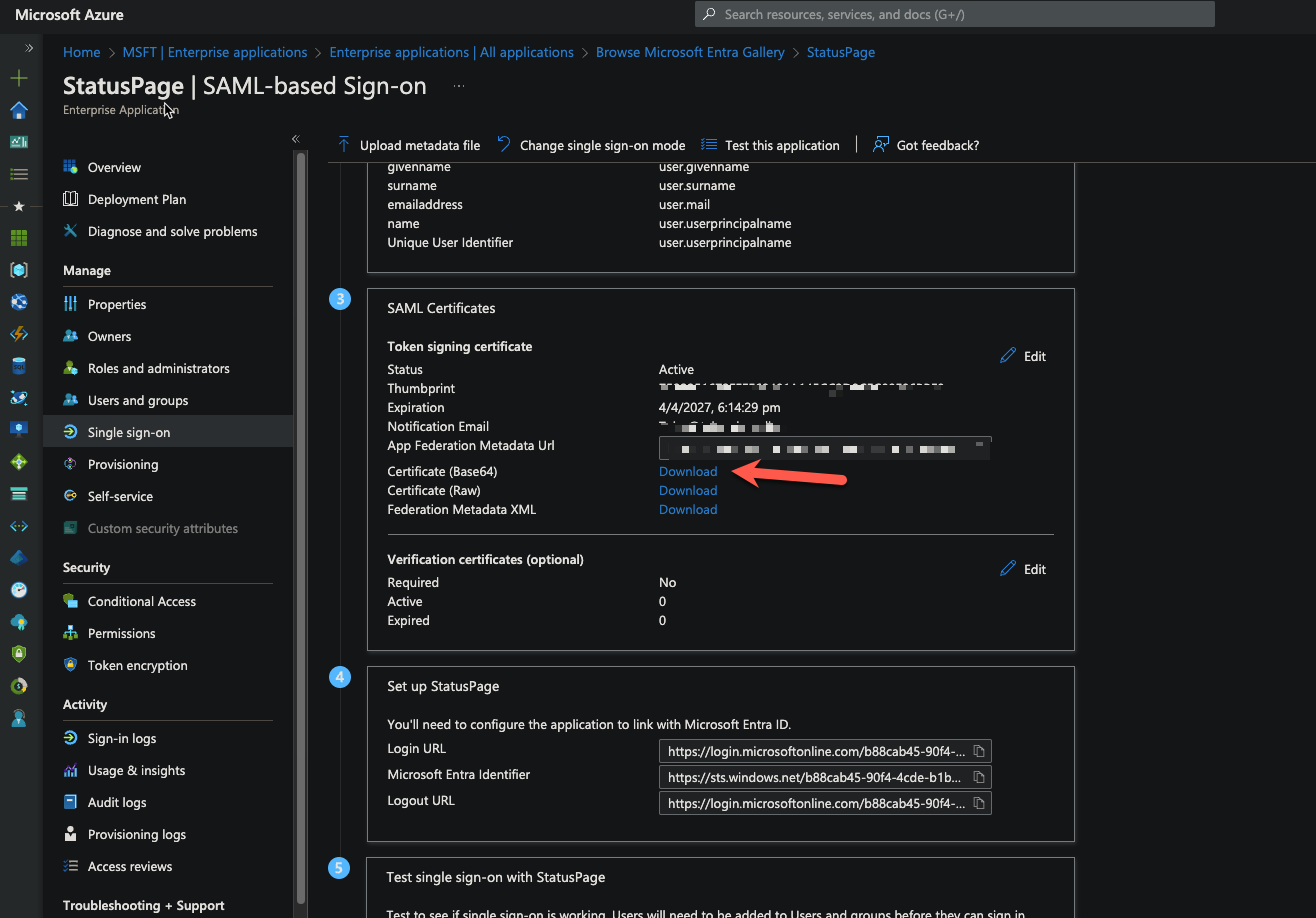Download the Federation Metadata XML
The width and height of the screenshot is (1316, 918).
688,509
